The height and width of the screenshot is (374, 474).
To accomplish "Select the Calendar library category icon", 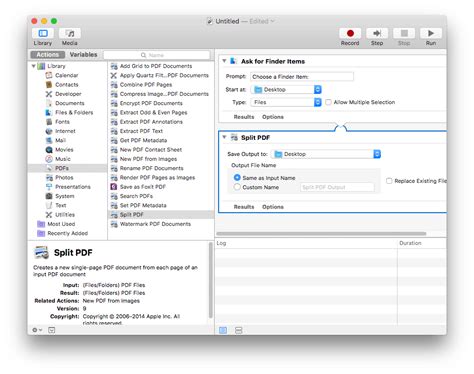I will [49, 75].
